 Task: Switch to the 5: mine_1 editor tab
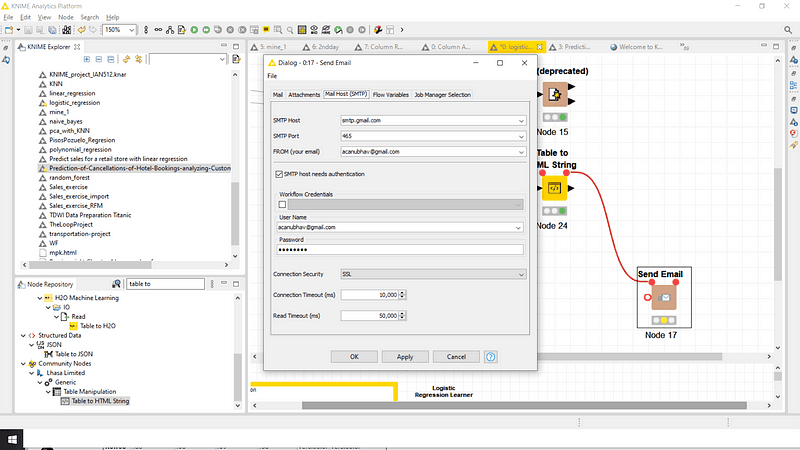click(x=269, y=47)
